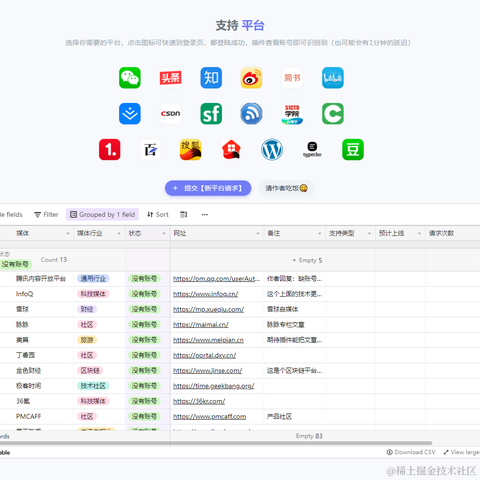Open the www.infoq.cn link
This screenshot has width=480, height=480.
coord(205,294)
